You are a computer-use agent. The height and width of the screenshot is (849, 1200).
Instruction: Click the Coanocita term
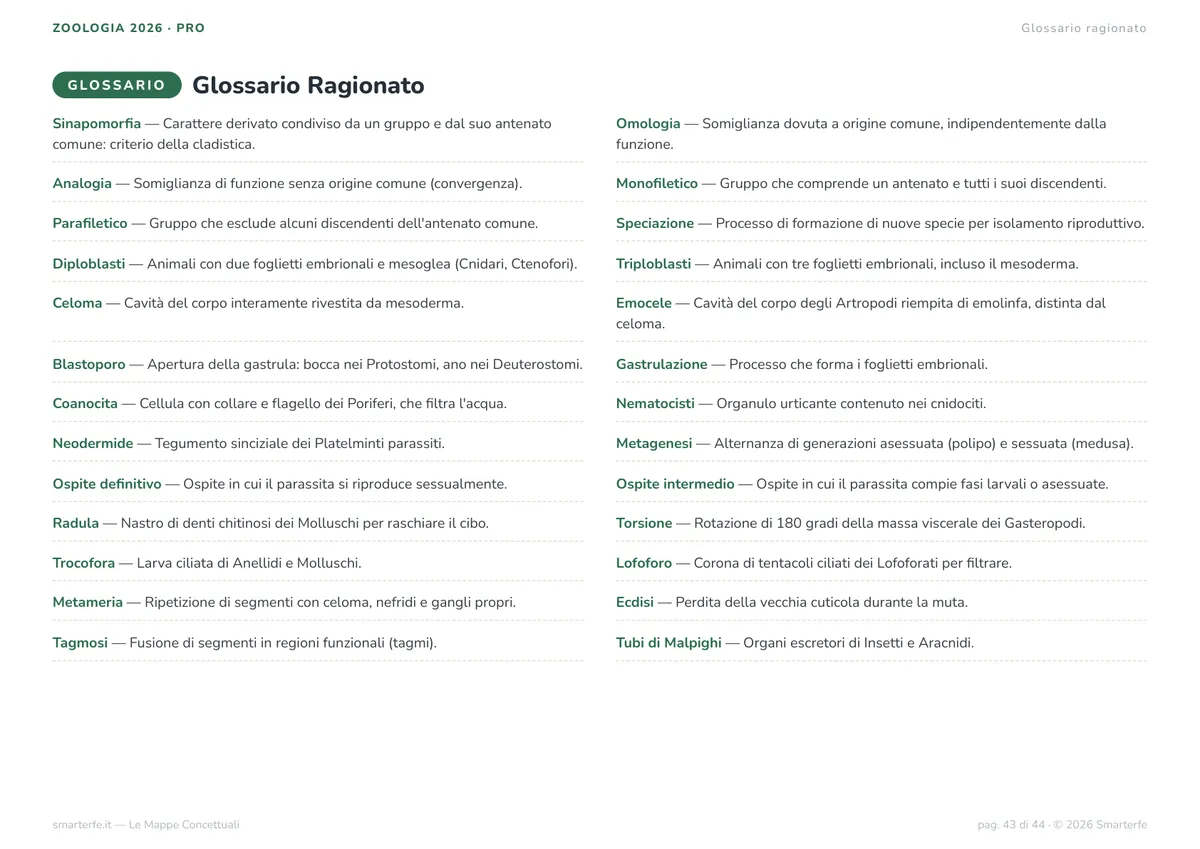click(85, 404)
